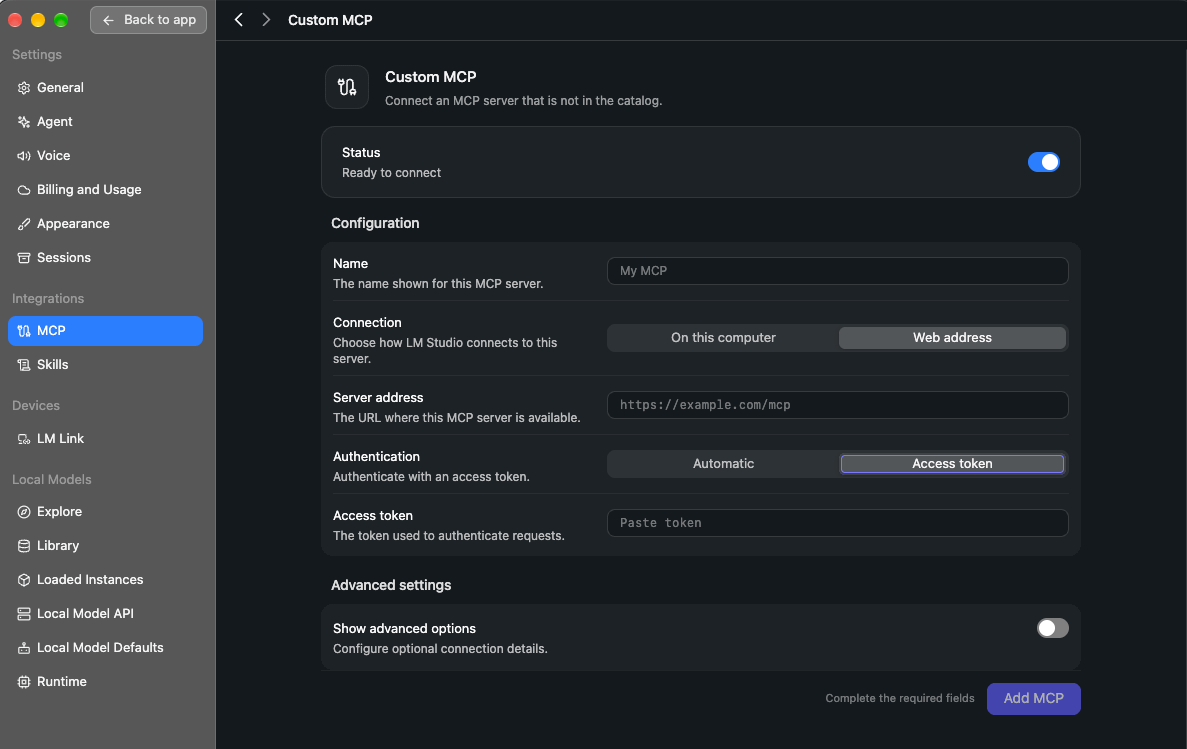Open the Library page
This screenshot has width=1187, height=749.
pyautogui.click(x=105, y=546)
